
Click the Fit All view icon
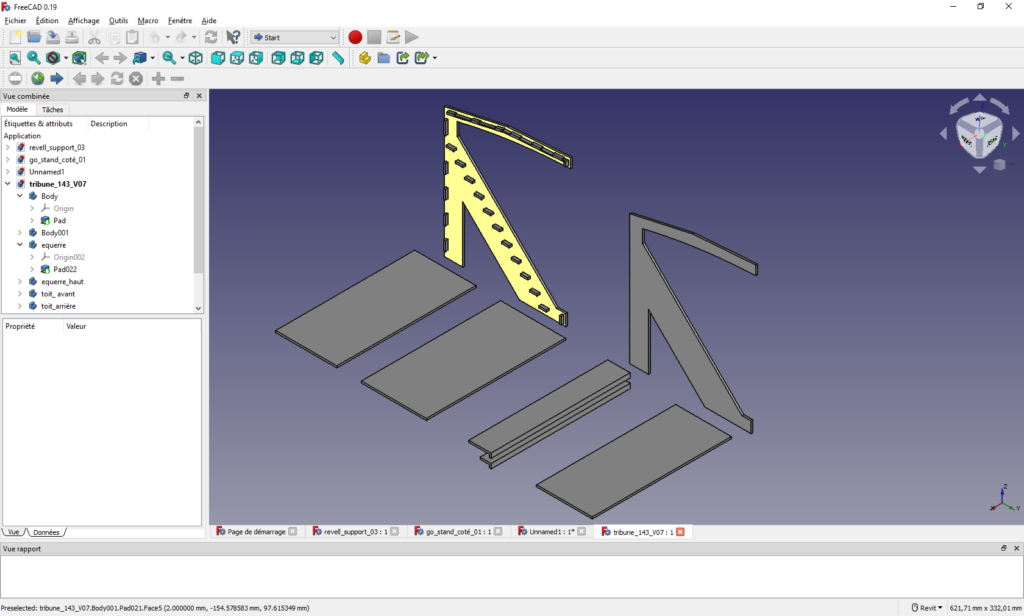pyautogui.click(x=14, y=58)
